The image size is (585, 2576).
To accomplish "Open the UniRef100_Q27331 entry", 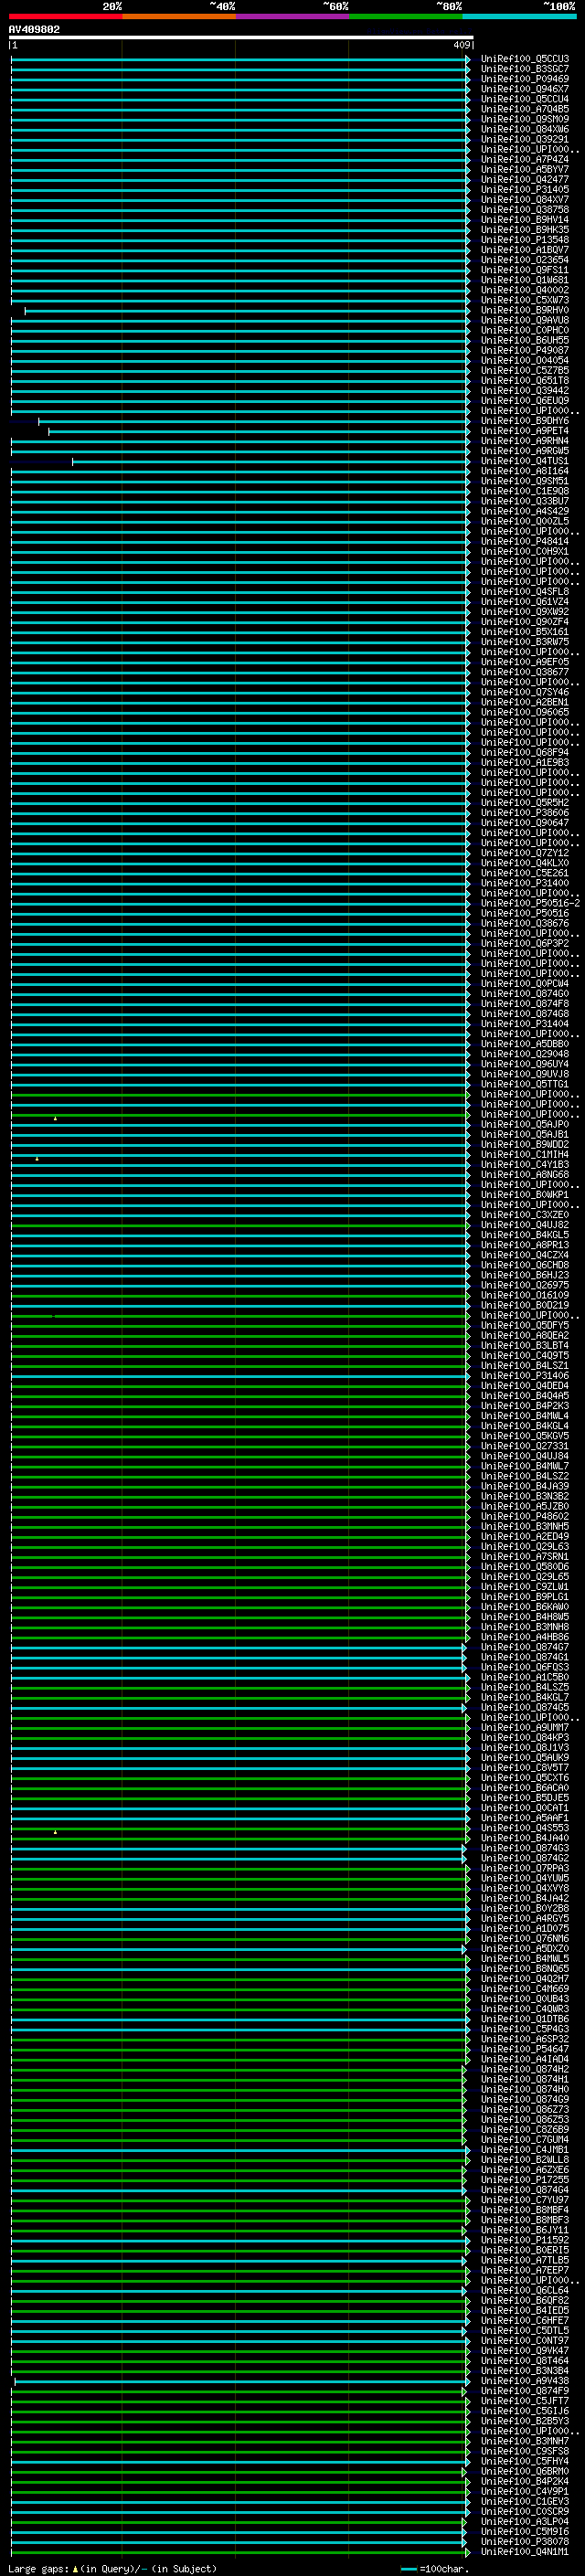I will (x=524, y=1446).
